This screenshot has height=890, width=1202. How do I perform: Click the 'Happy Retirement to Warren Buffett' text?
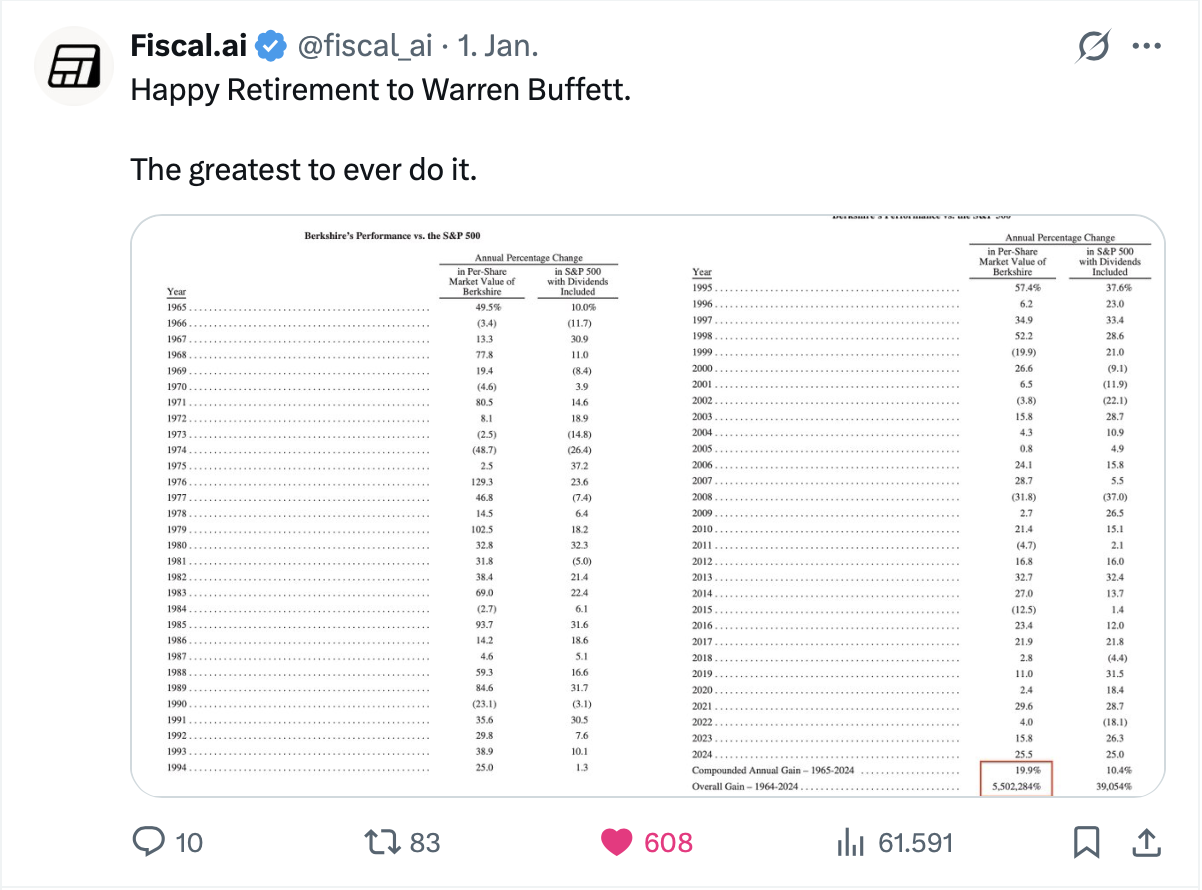click(381, 90)
